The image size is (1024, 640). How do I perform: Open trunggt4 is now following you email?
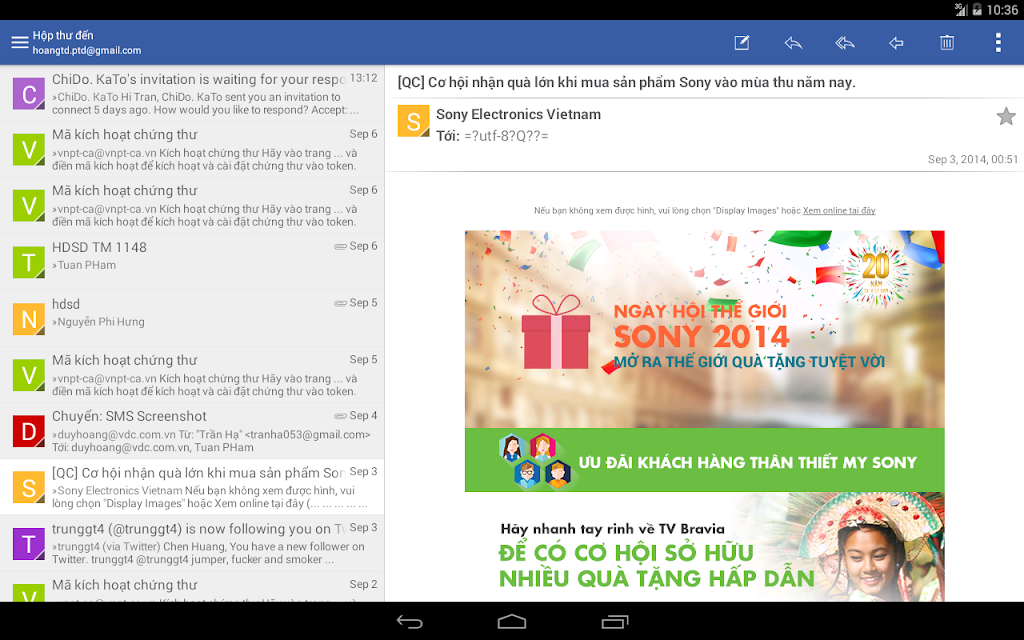pyautogui.click(x=192, y=543)
